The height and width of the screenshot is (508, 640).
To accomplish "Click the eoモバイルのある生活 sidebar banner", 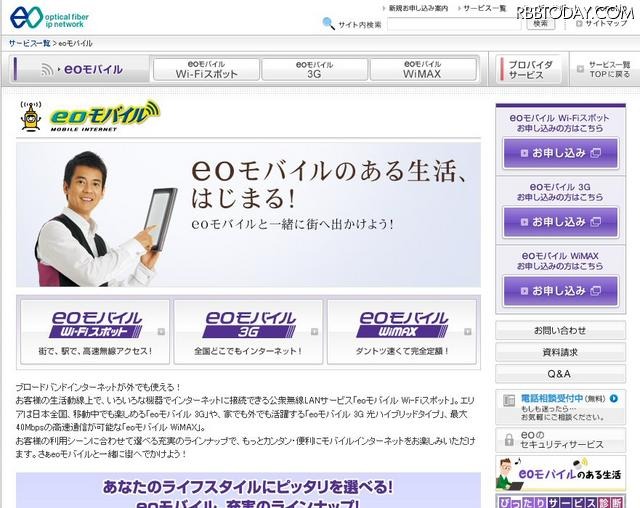I will pyautogui.click(x=560, y=473).
